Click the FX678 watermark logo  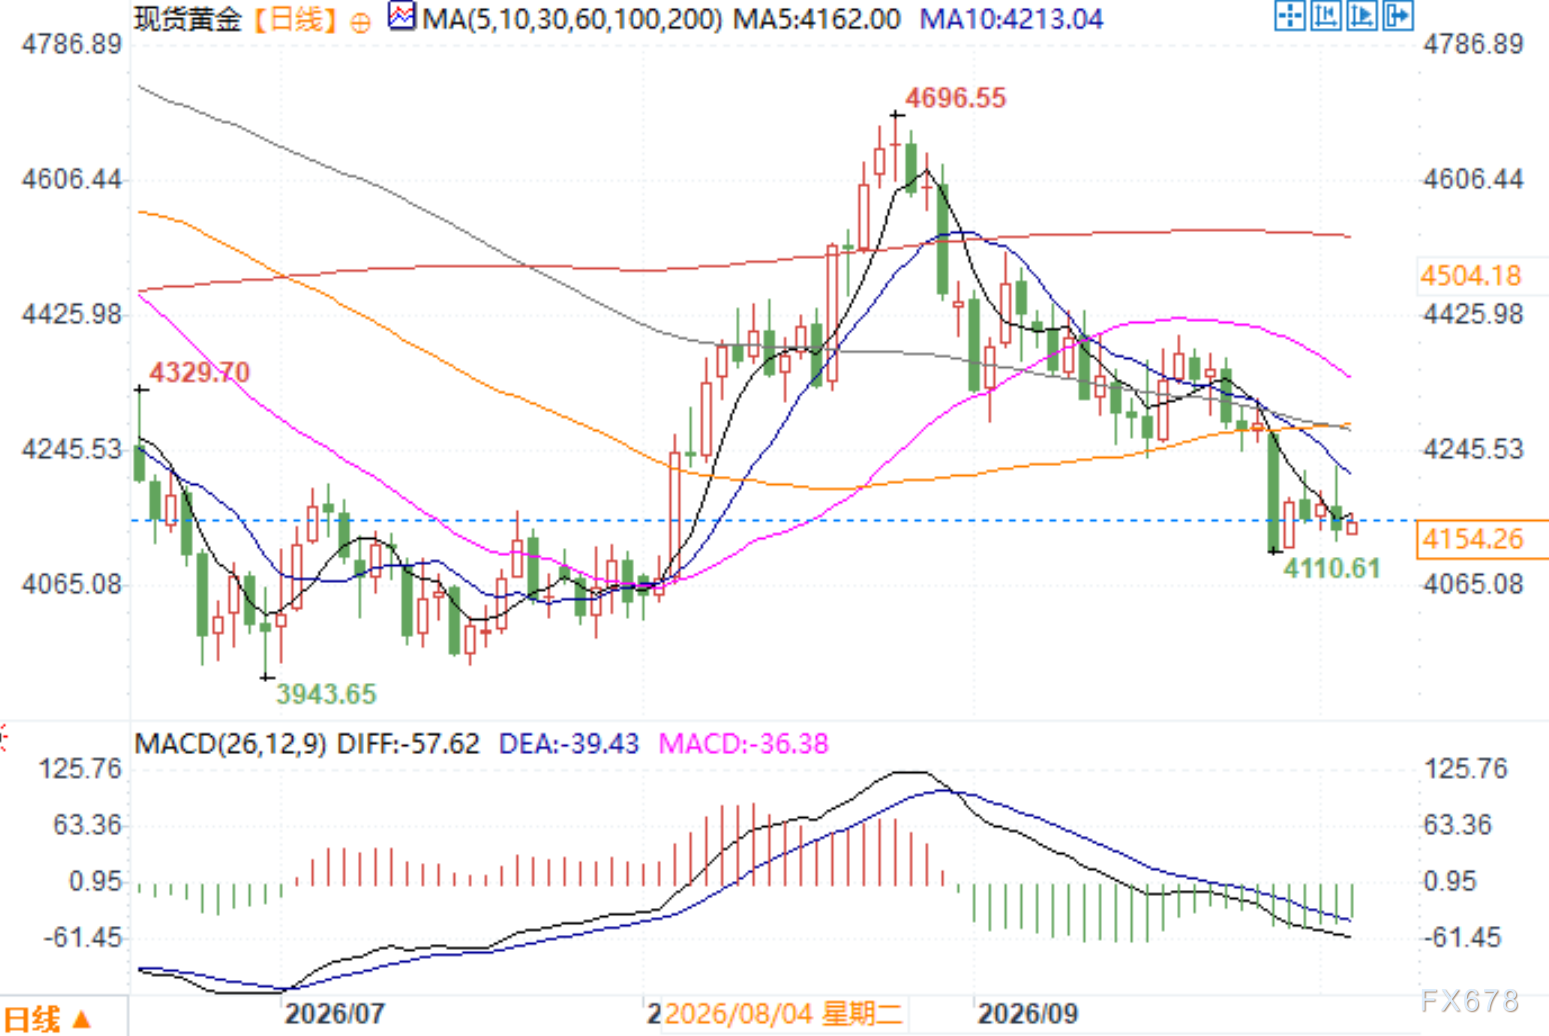[x=1469, y=1001]
